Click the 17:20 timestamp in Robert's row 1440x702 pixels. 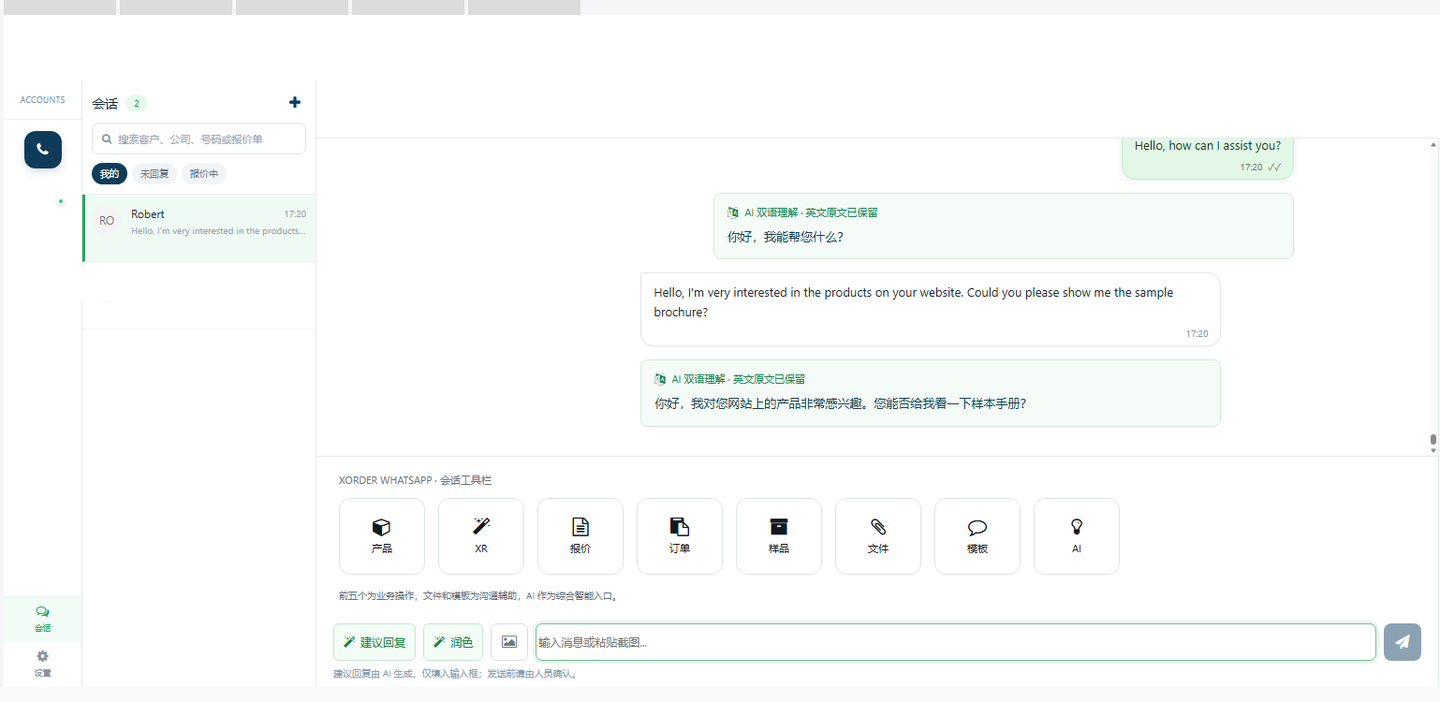(295, 214)
